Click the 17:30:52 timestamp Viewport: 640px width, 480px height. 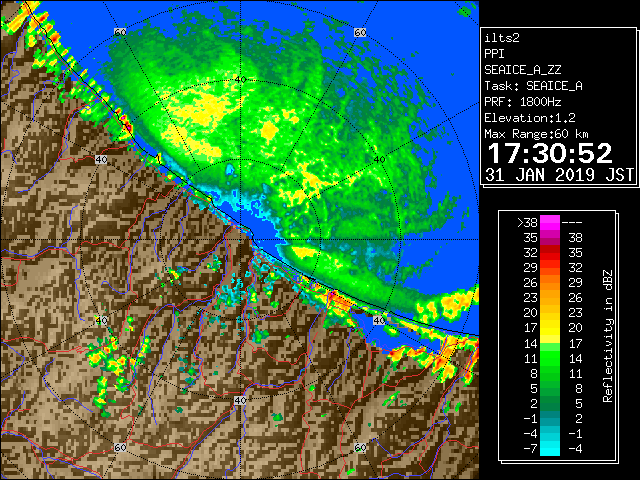(x=550, y=153)
